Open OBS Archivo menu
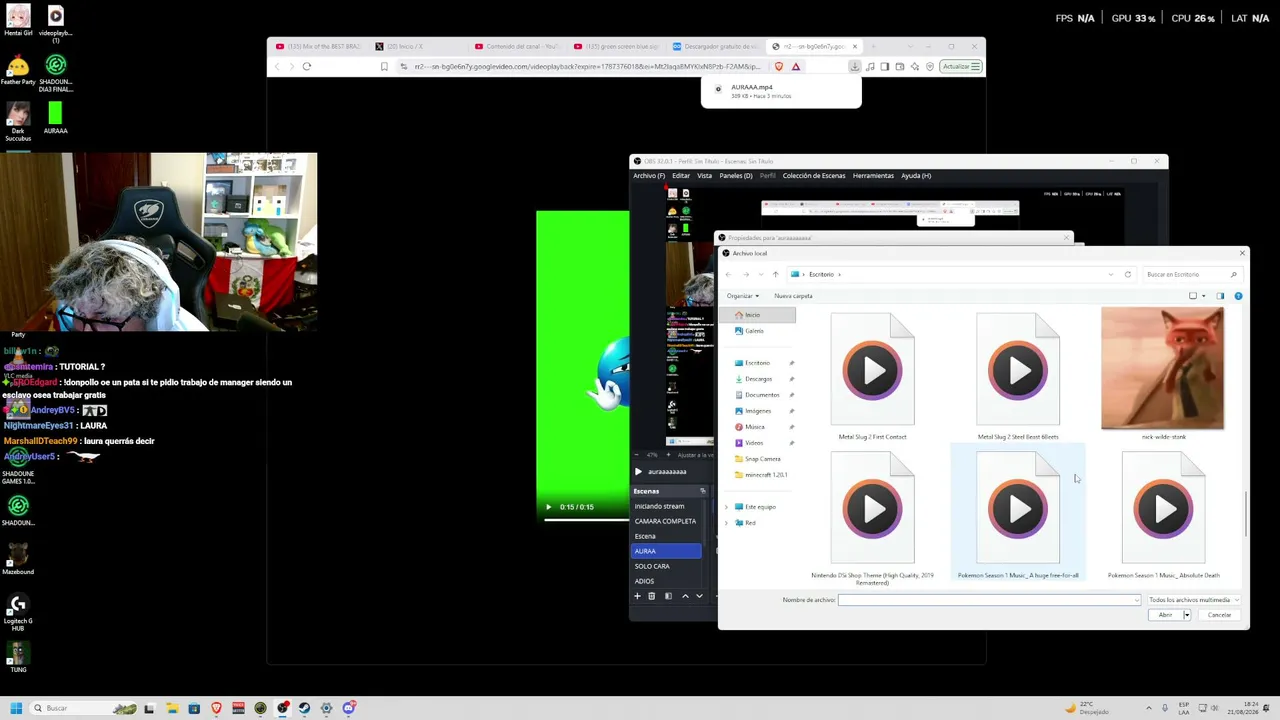1280x720 pixels. (x=648, y=176)
